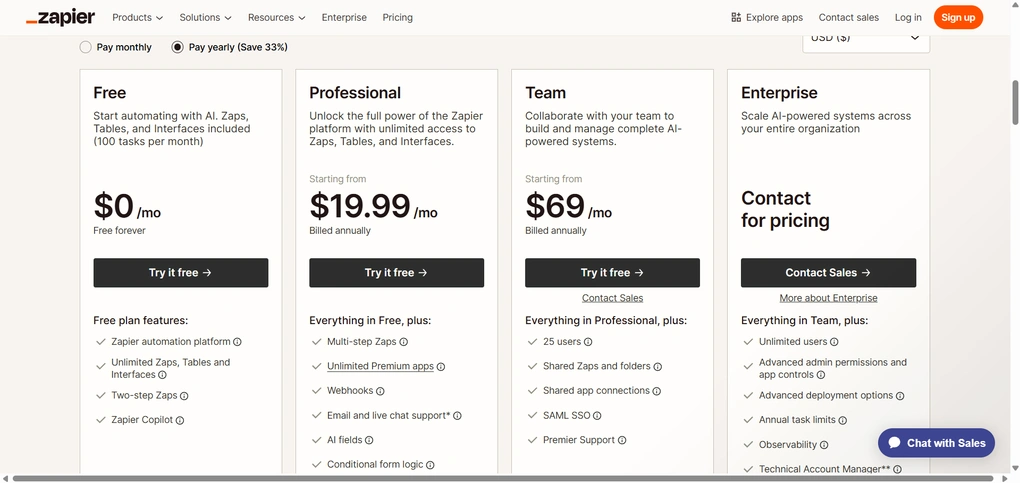
Task: Click the Explore apps grid icon
Action: coord(736,18)
